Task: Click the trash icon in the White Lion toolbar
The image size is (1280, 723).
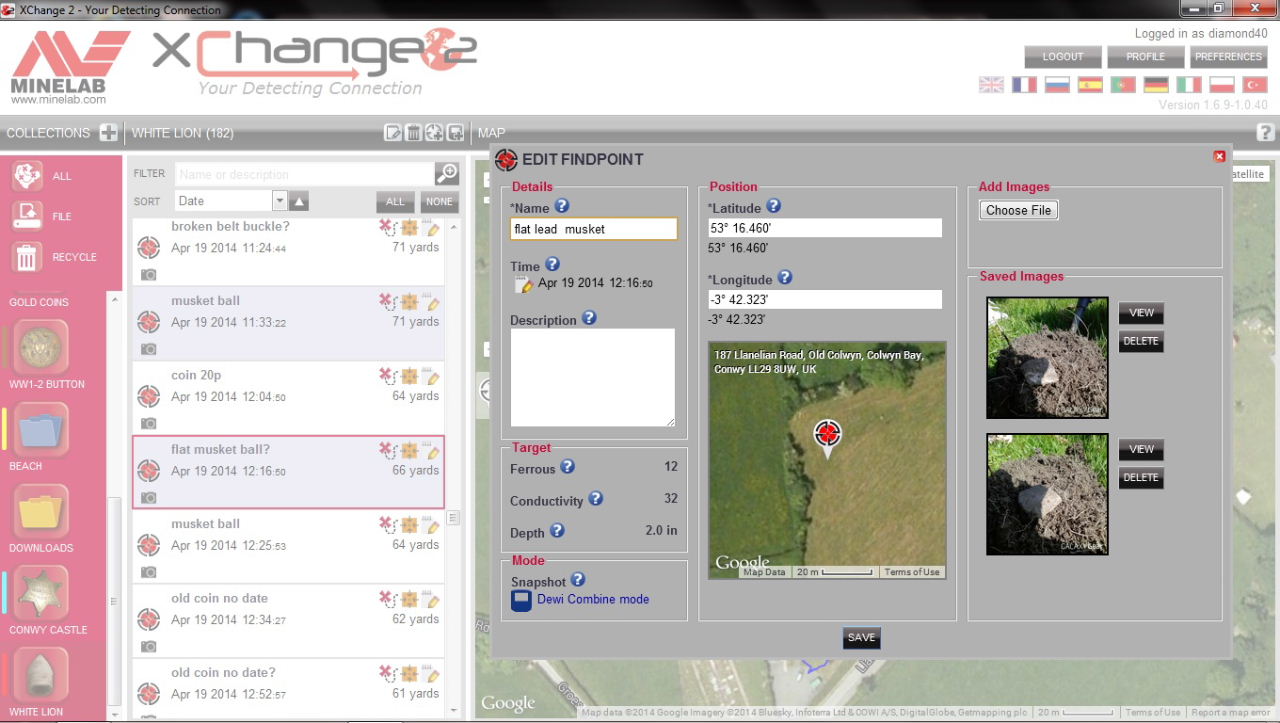Action: click(413, 132)
